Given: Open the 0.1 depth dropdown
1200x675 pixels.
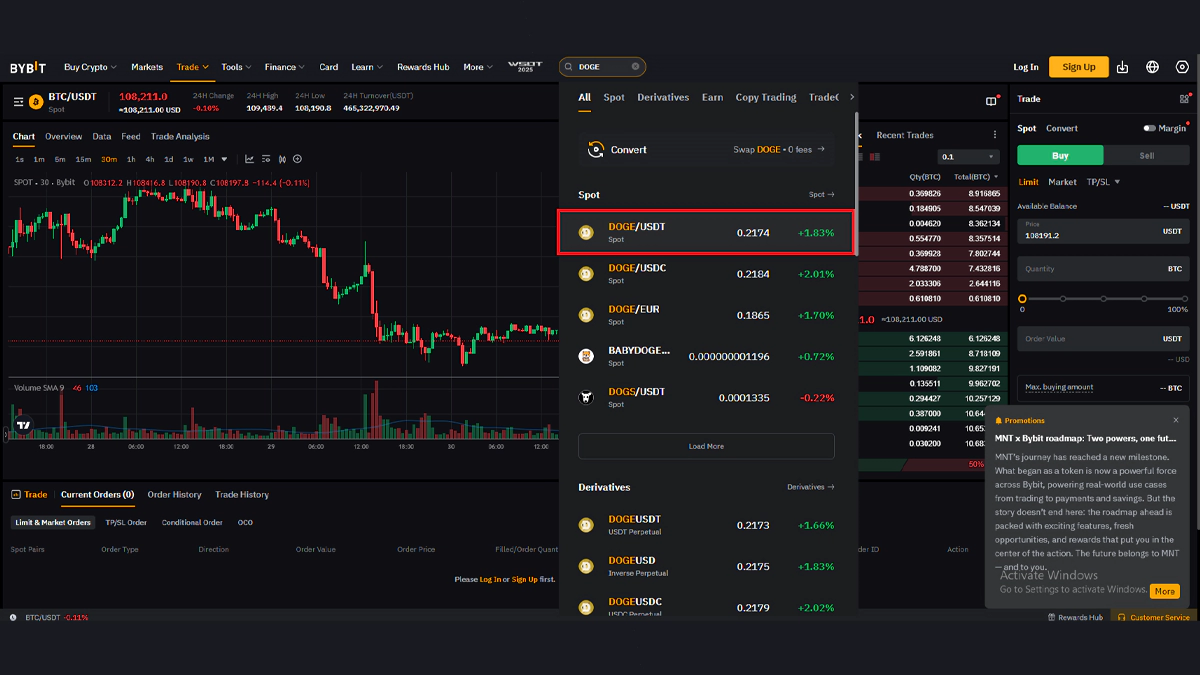Looking at the screenshot, I should tap(969, 157).
